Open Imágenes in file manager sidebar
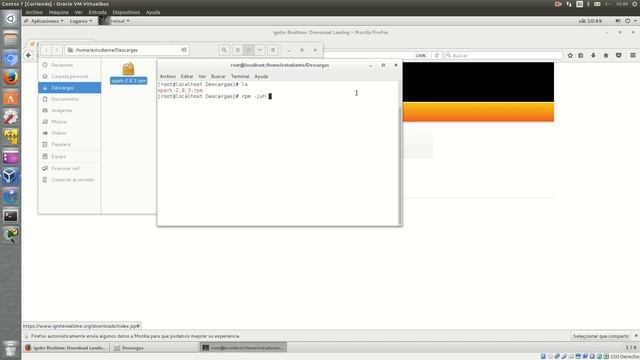The image size is (640, 360). click(70, 111)
